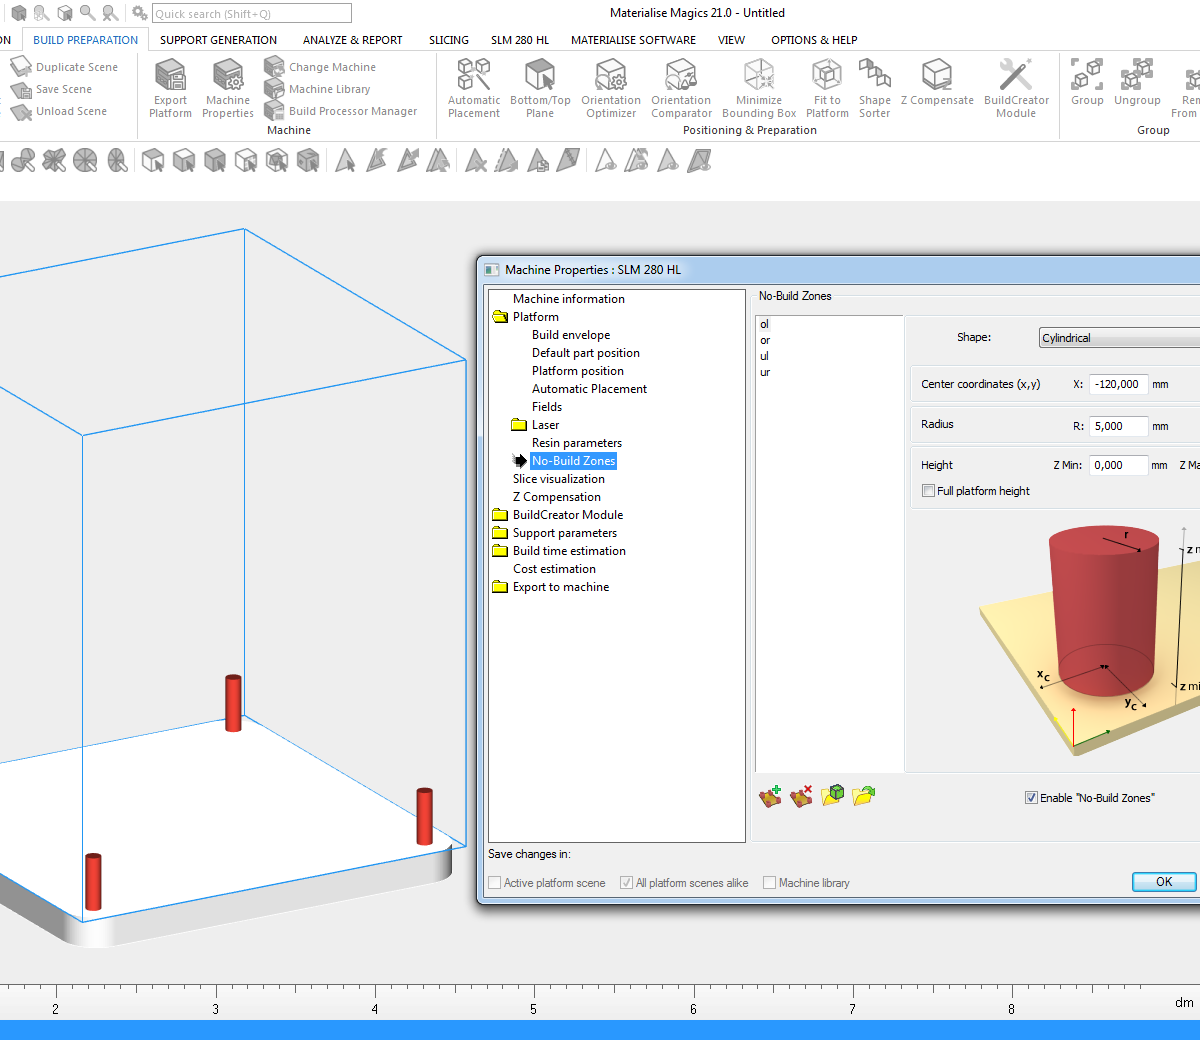Uncheck Enable "No-Build Zones"
1200x1040 pixels.
[x=1031, y=798]
